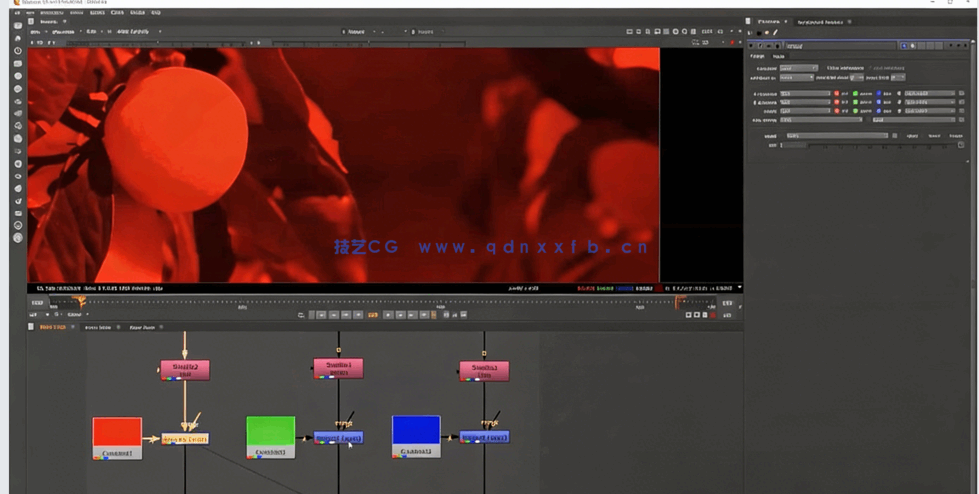This screenshot has width=979, height=494.
Task: Switch to the Curve Editor tab
Action: click(x=98, y=327)
